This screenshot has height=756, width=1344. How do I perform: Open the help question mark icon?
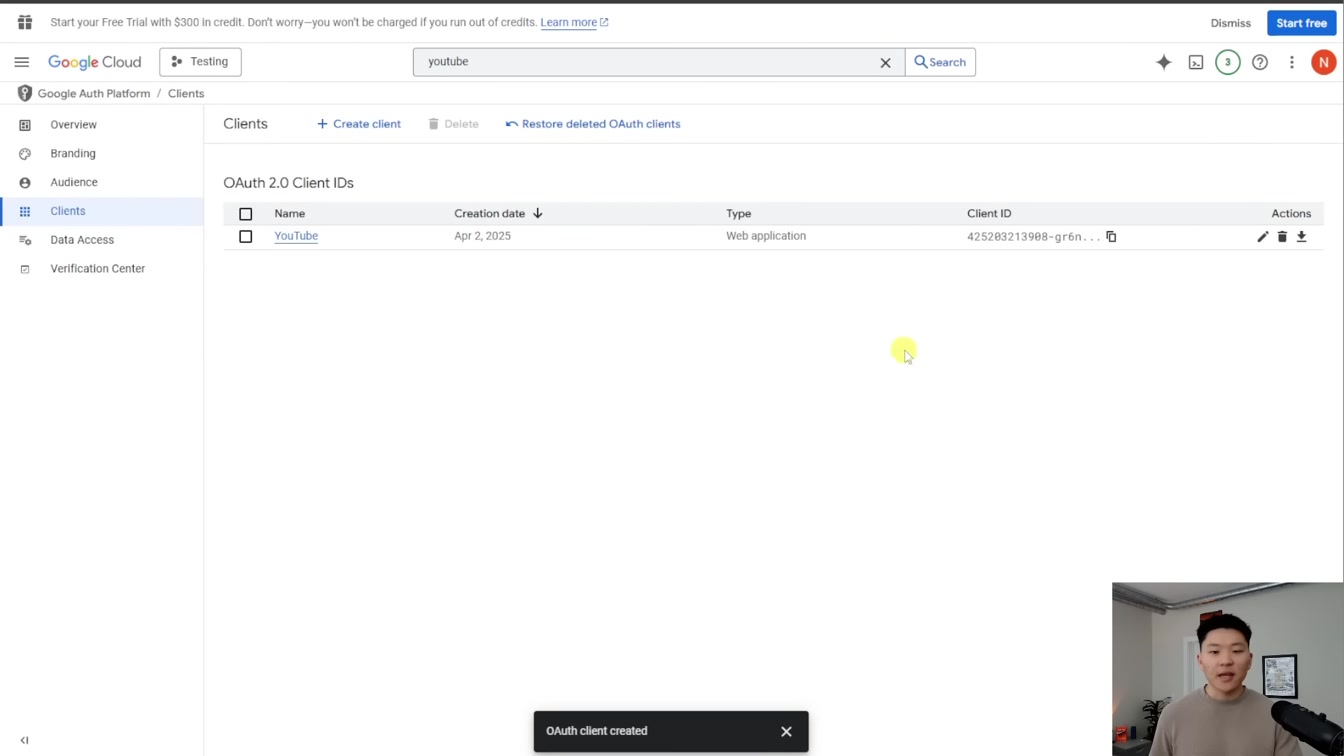point(1260,62)
